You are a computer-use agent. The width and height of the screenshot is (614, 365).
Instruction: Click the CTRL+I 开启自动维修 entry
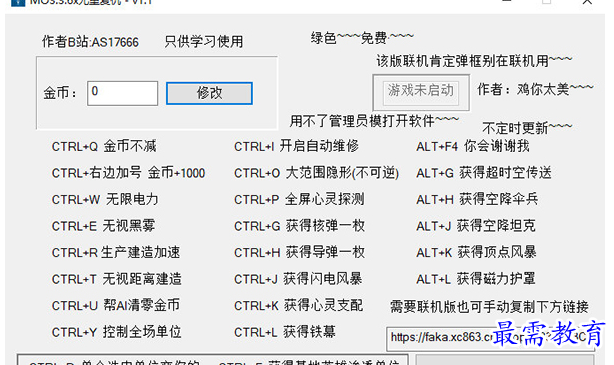click(x=296, y=146)
